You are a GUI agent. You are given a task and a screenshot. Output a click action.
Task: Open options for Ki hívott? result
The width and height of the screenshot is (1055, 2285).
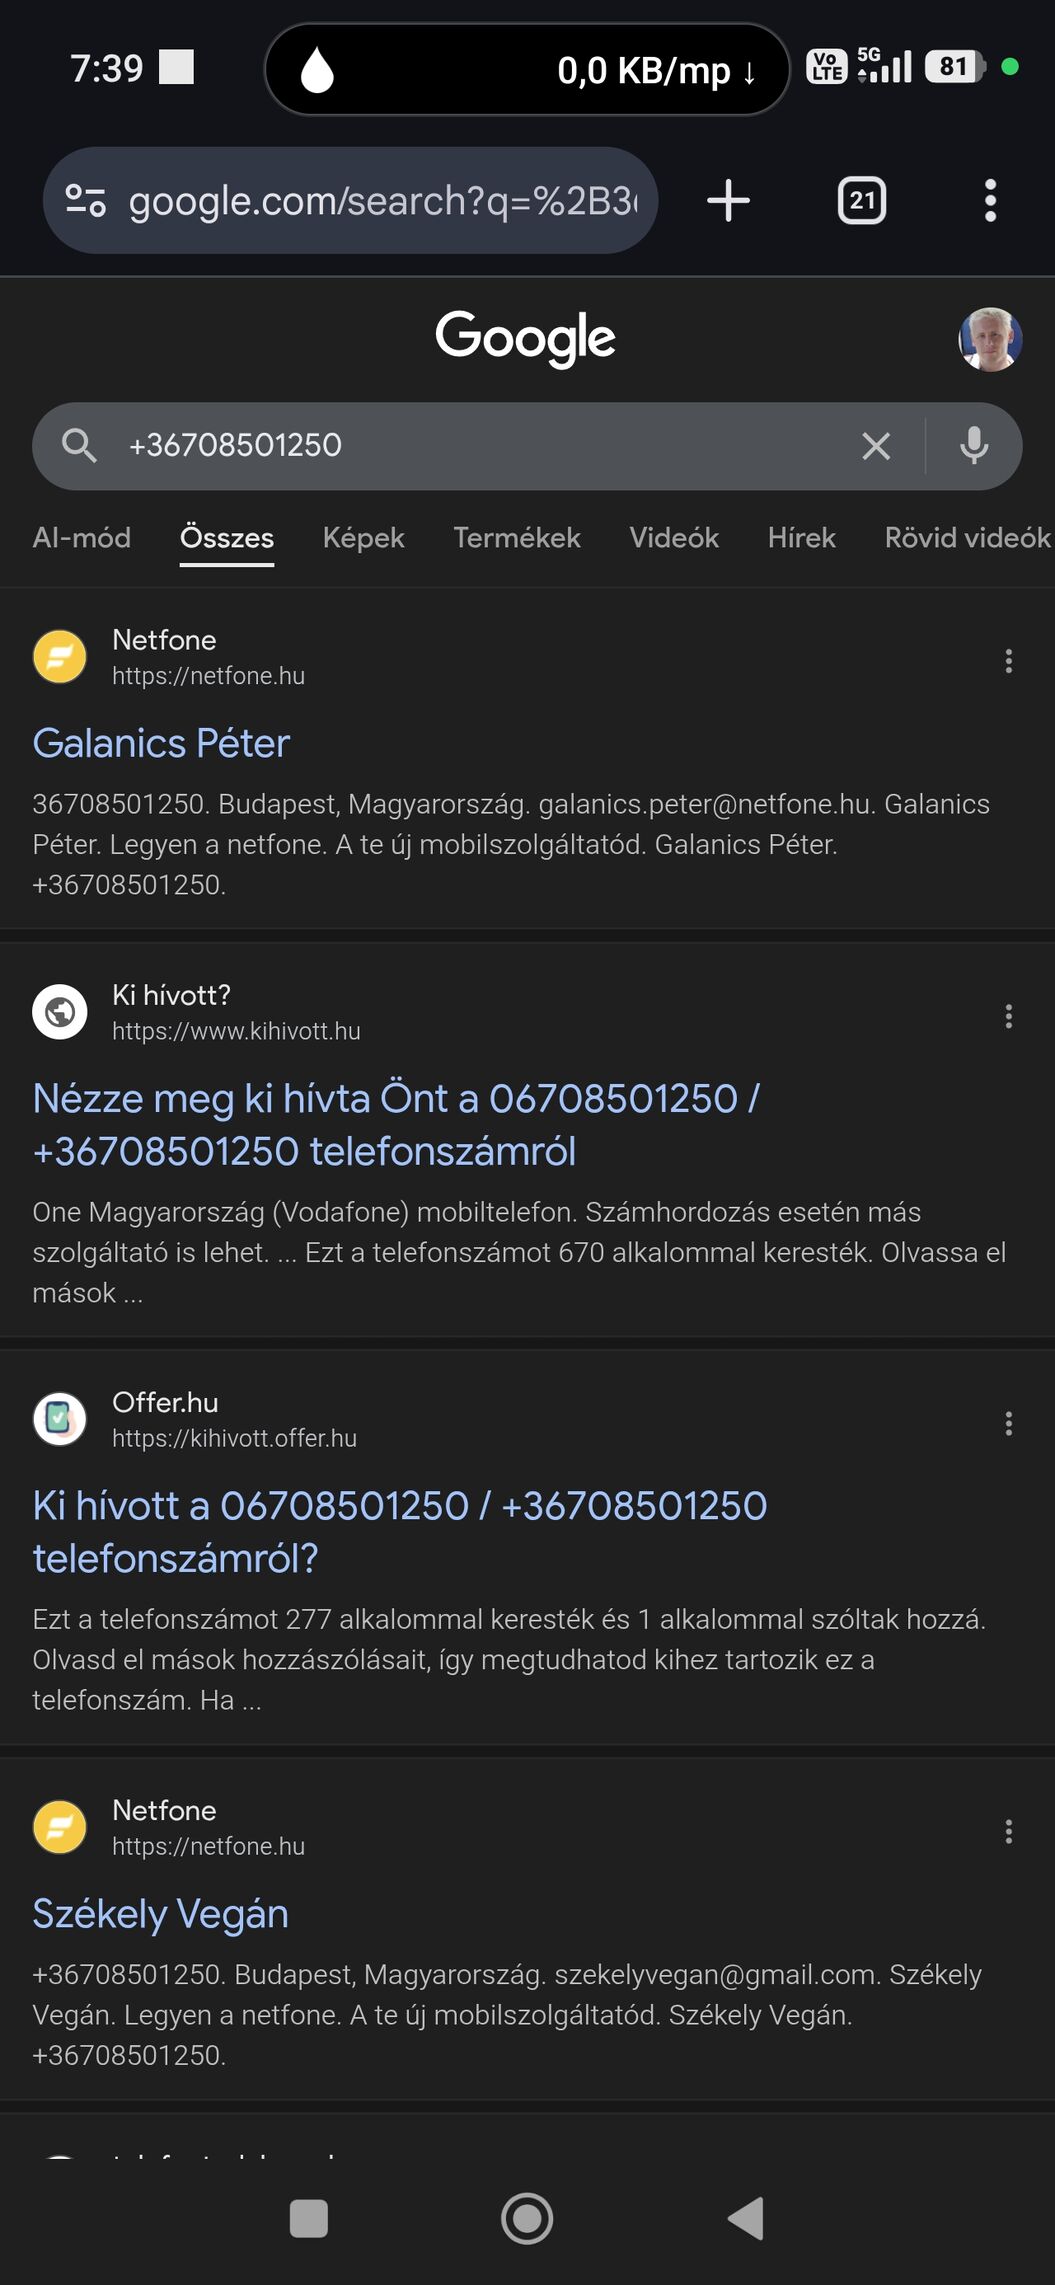point(1008,1017)
